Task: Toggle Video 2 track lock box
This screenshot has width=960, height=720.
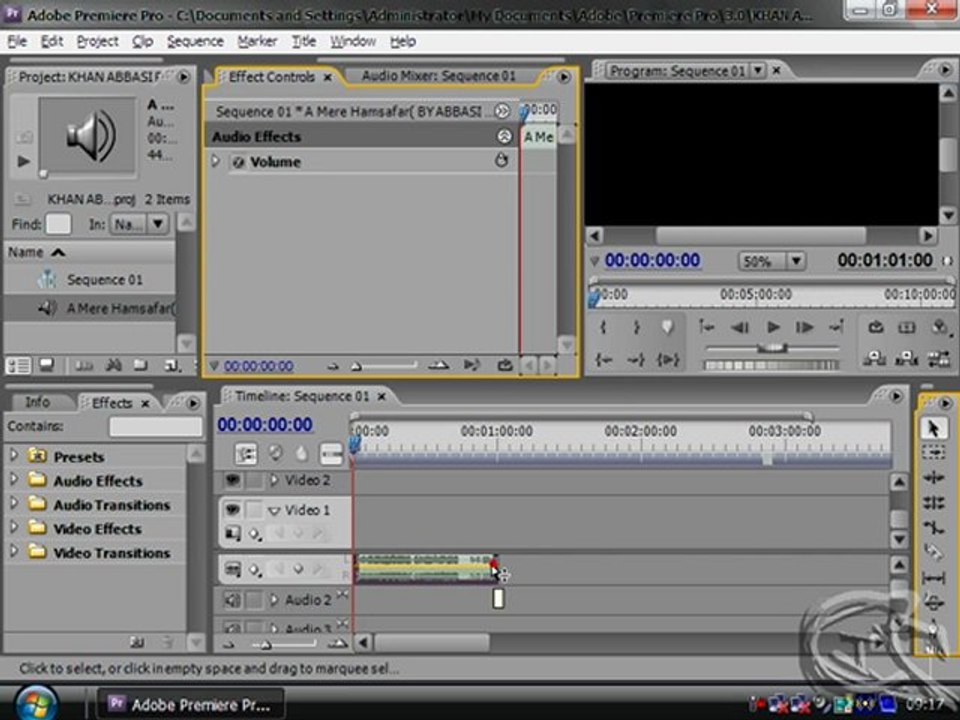Action: pyautogui.click(x=253, y=480)
